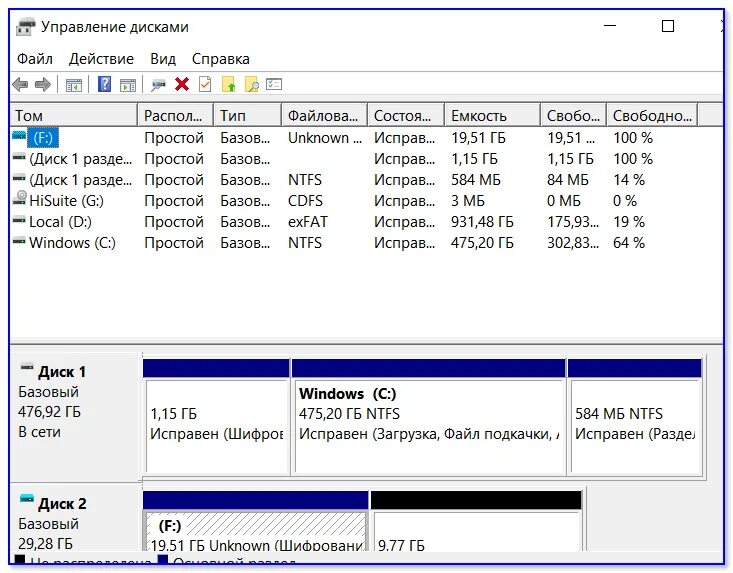Sort by the Свобо... column header
Viewport: 733px width, 573px height.
click(x=573, y=115)
